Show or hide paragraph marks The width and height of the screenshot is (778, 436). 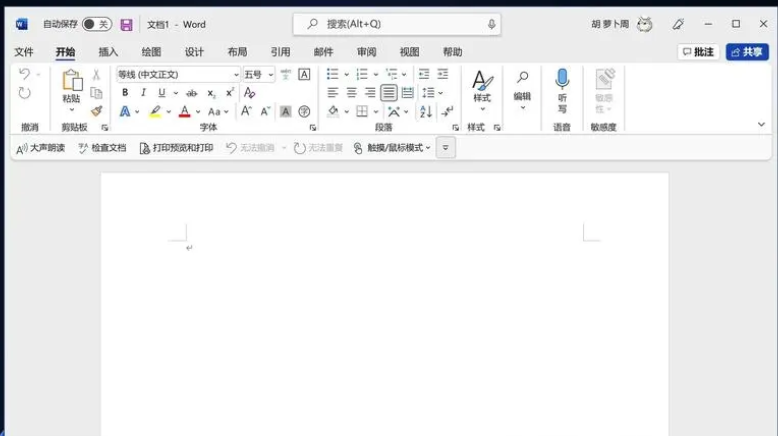click(x=447, y=112)
